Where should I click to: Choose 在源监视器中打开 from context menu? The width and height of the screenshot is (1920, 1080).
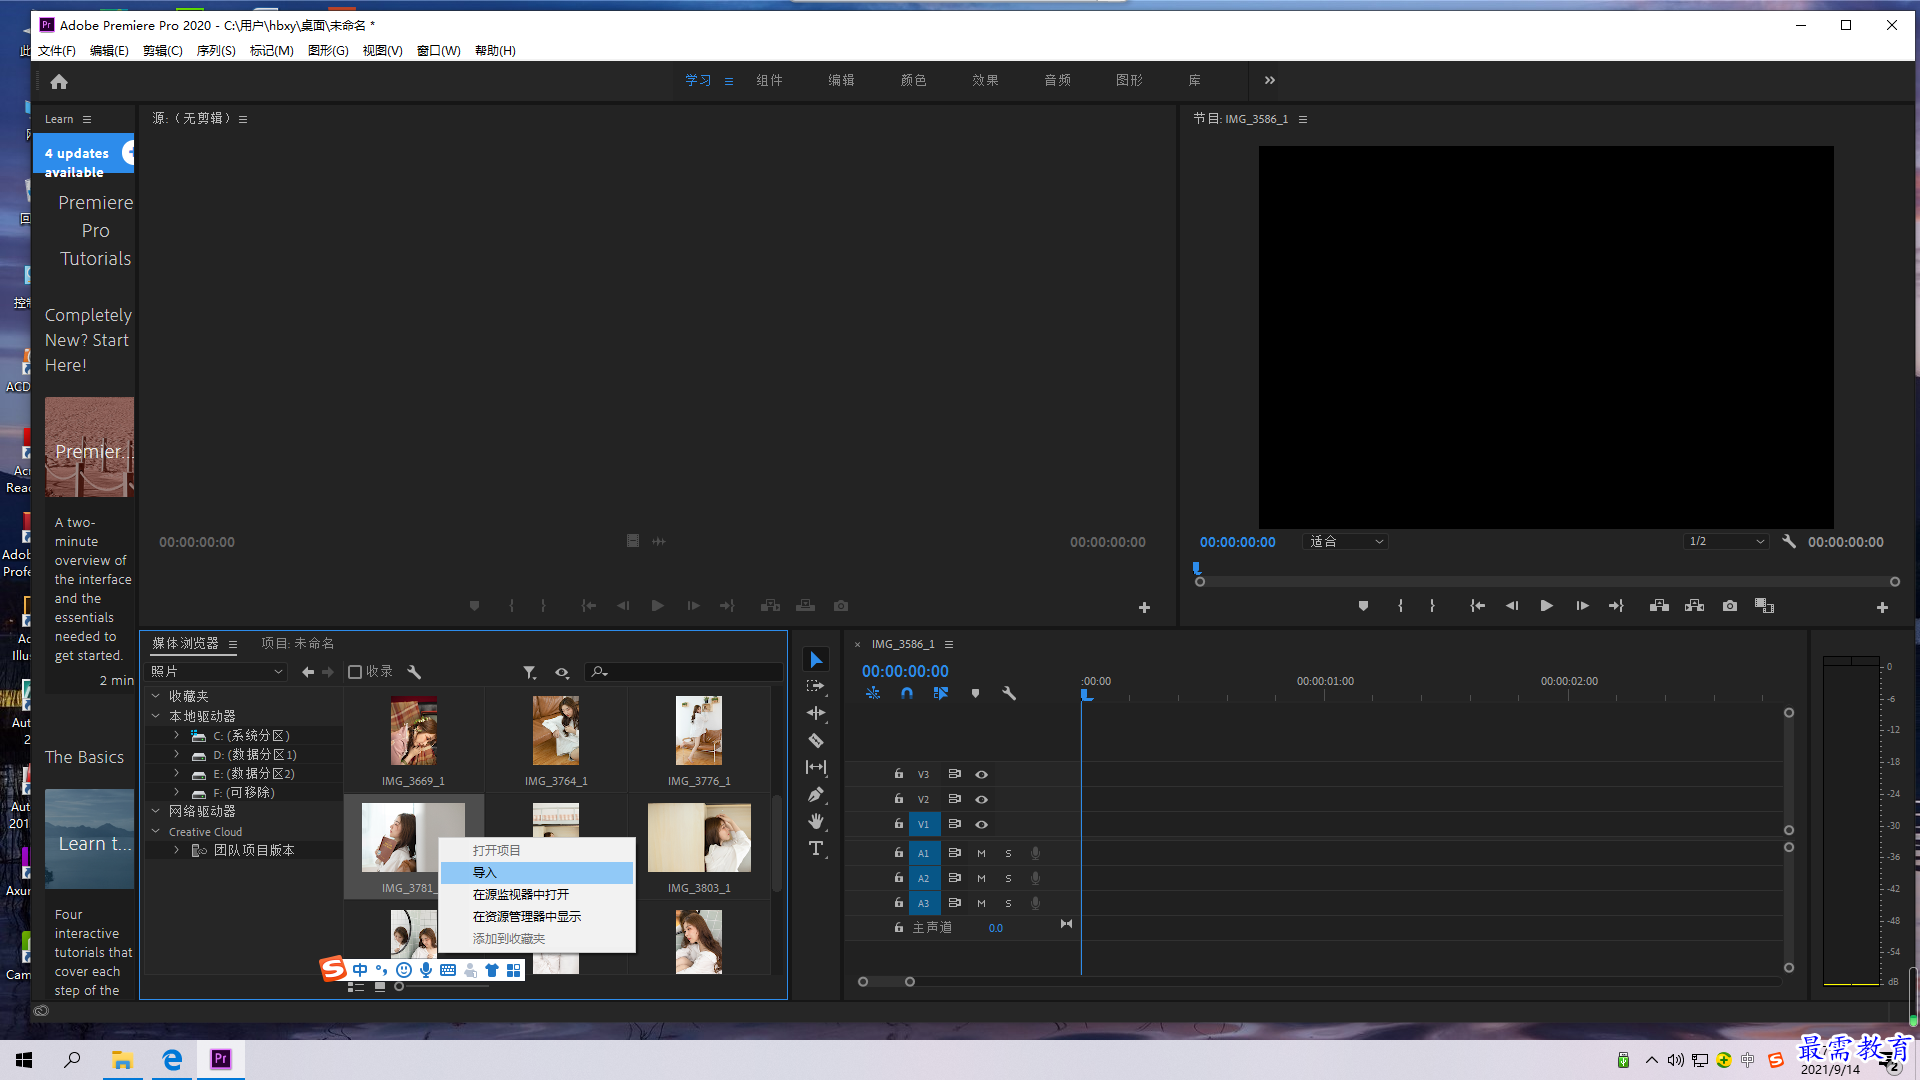(x=537, y=894)
